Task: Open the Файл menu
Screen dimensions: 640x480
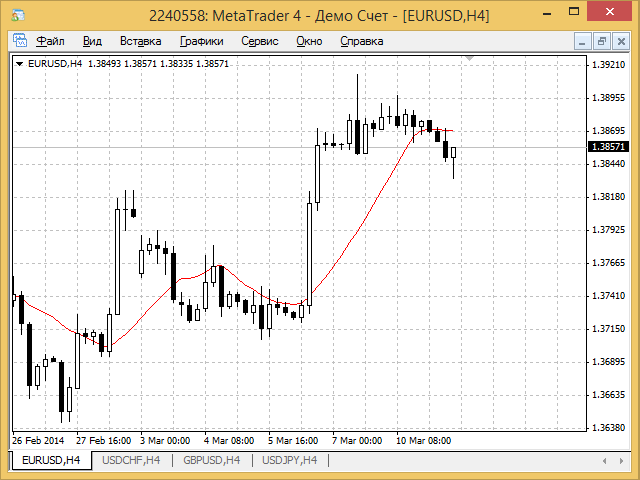Action: [x=50, y=41]
